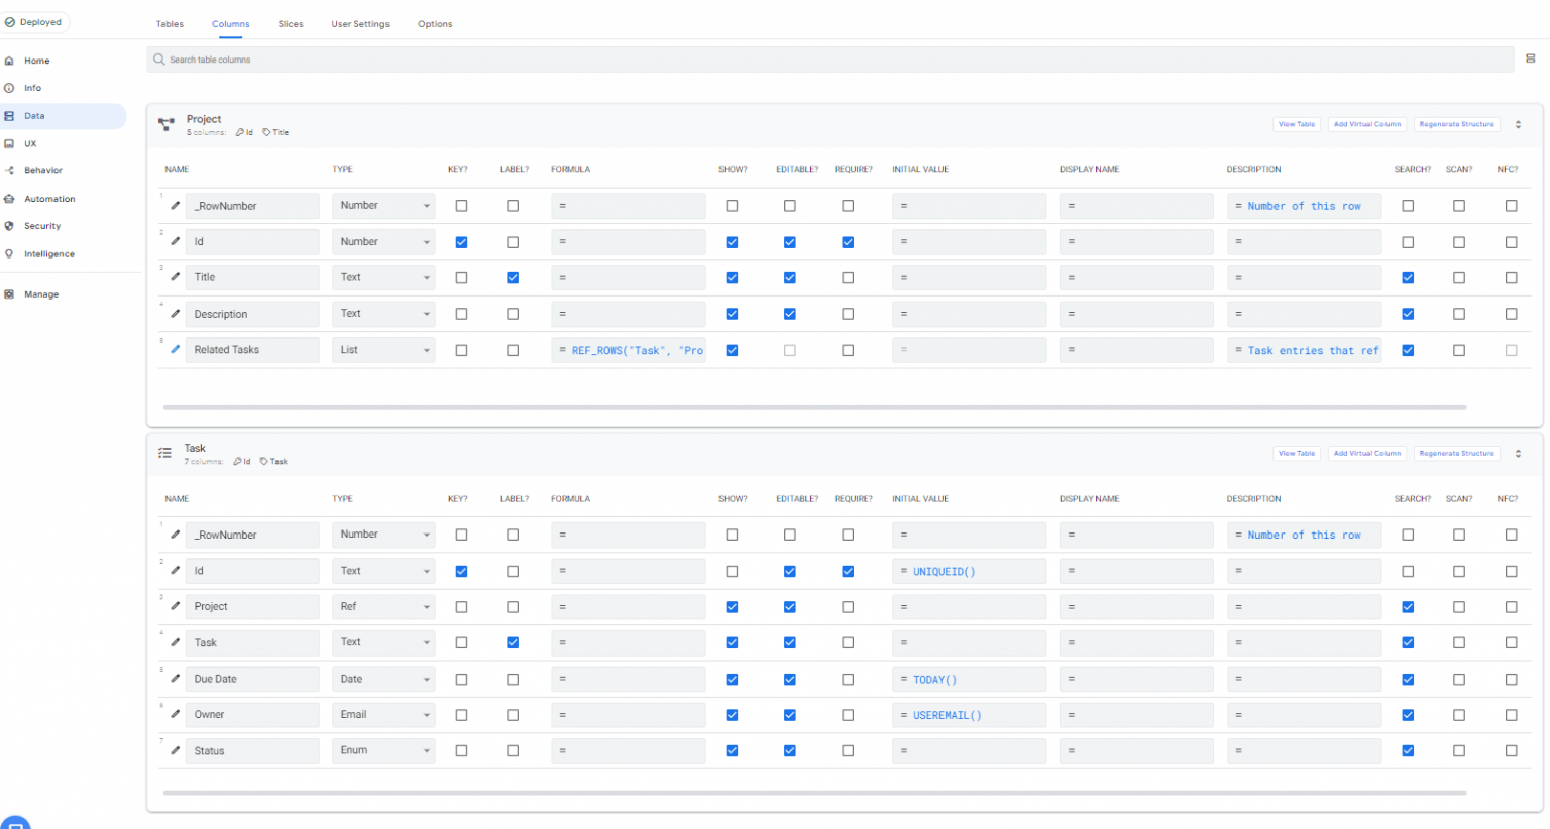
Task: Switch to the User Settings tab
Action: [361, 24]
